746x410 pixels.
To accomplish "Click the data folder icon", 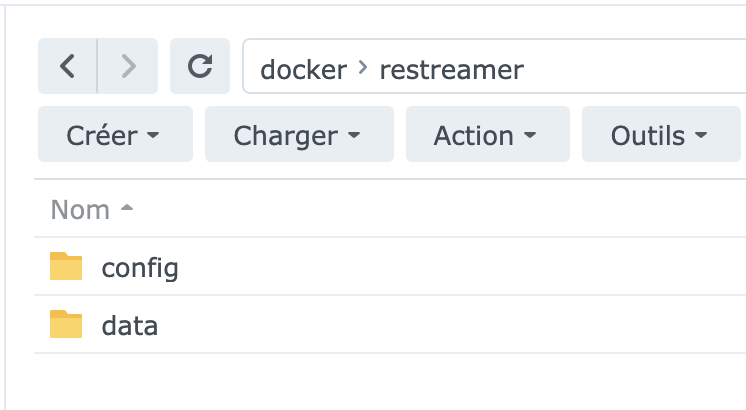I will [66, 325].
